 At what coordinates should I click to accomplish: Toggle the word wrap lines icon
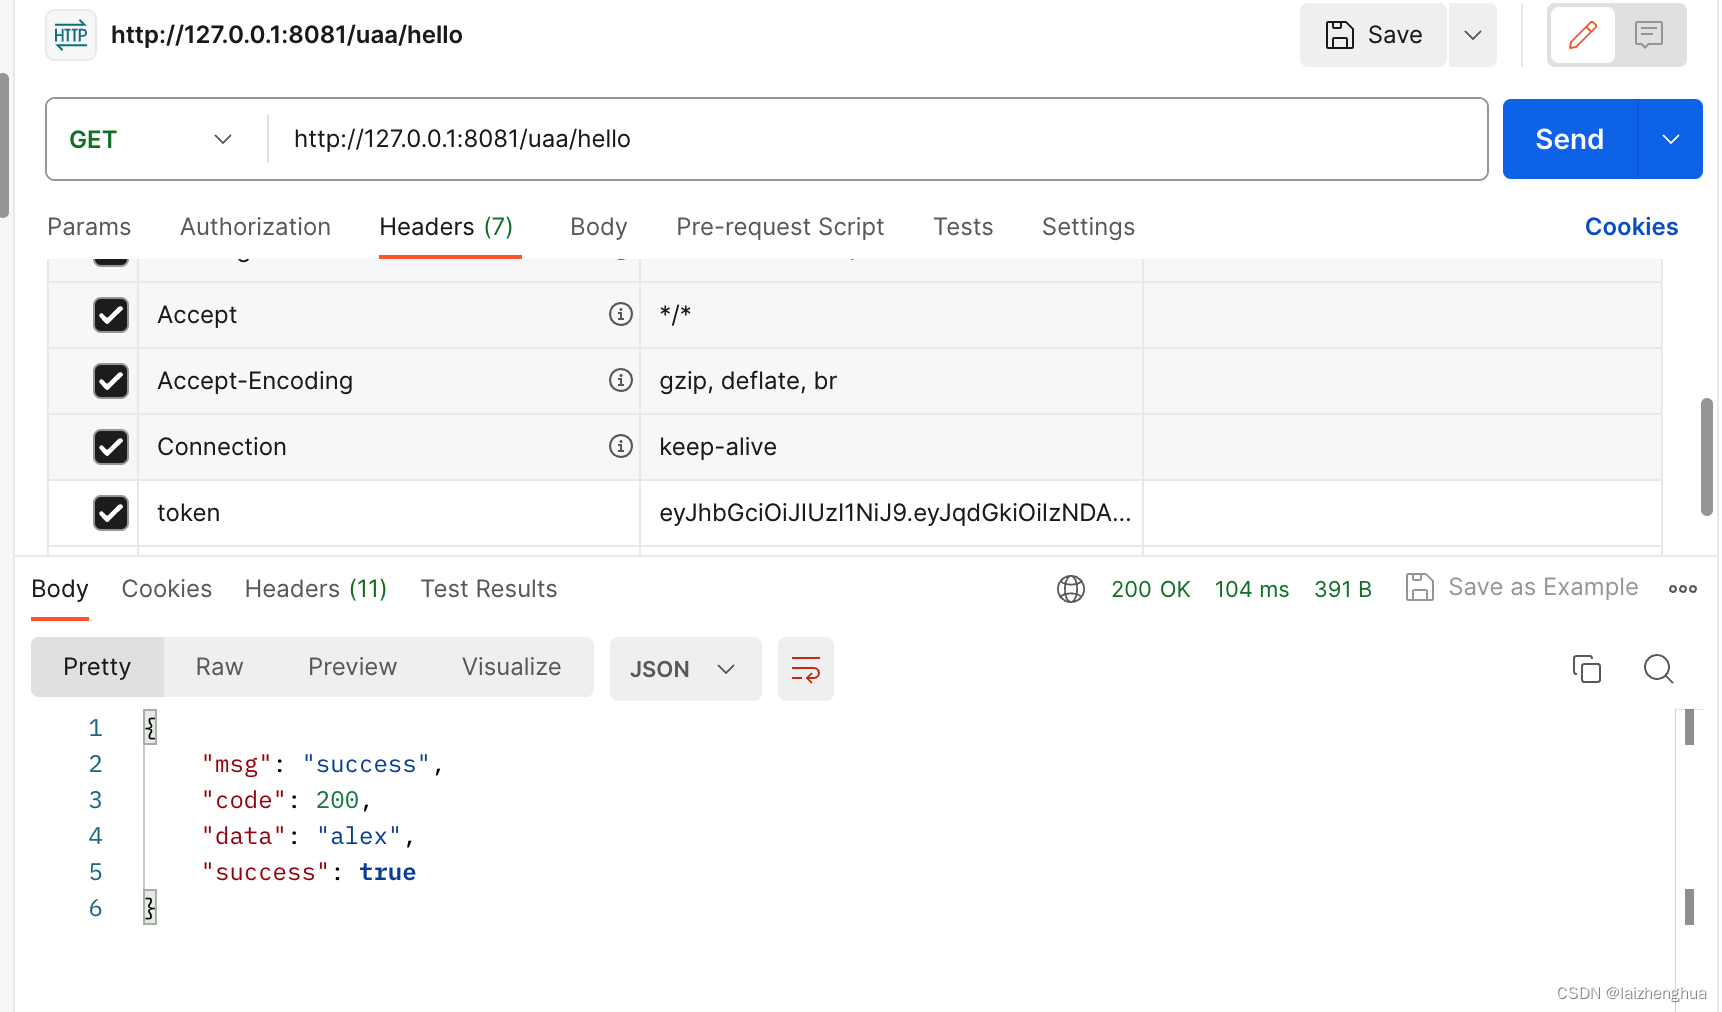(806, 669)
